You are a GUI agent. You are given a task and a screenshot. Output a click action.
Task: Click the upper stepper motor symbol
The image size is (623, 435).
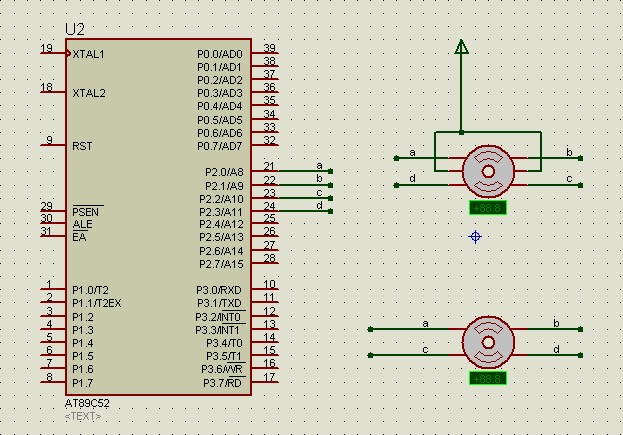tap(488, 172)
